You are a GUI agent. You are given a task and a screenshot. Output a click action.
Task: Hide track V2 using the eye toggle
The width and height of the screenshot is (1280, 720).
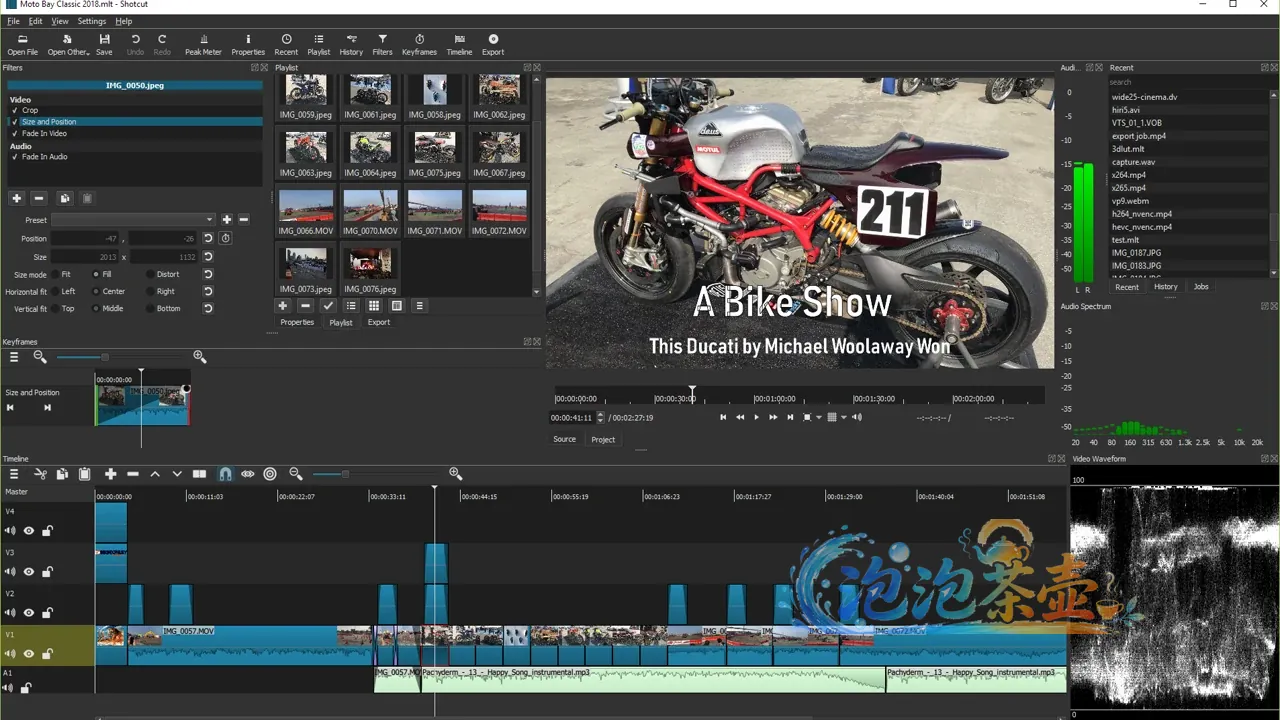pos(29,613)
